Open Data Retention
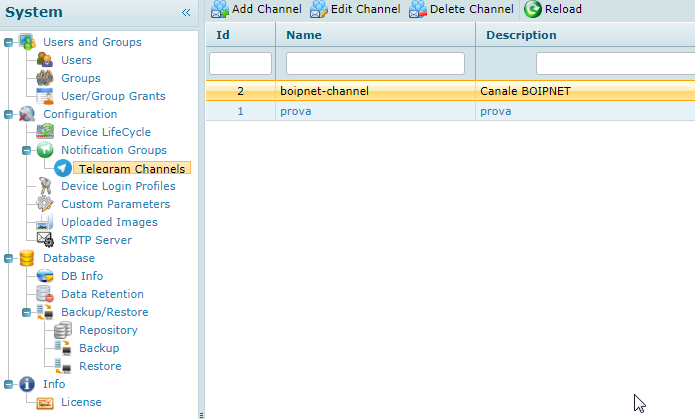The width and height of the screenshot is (695, 419). point(102,294)
